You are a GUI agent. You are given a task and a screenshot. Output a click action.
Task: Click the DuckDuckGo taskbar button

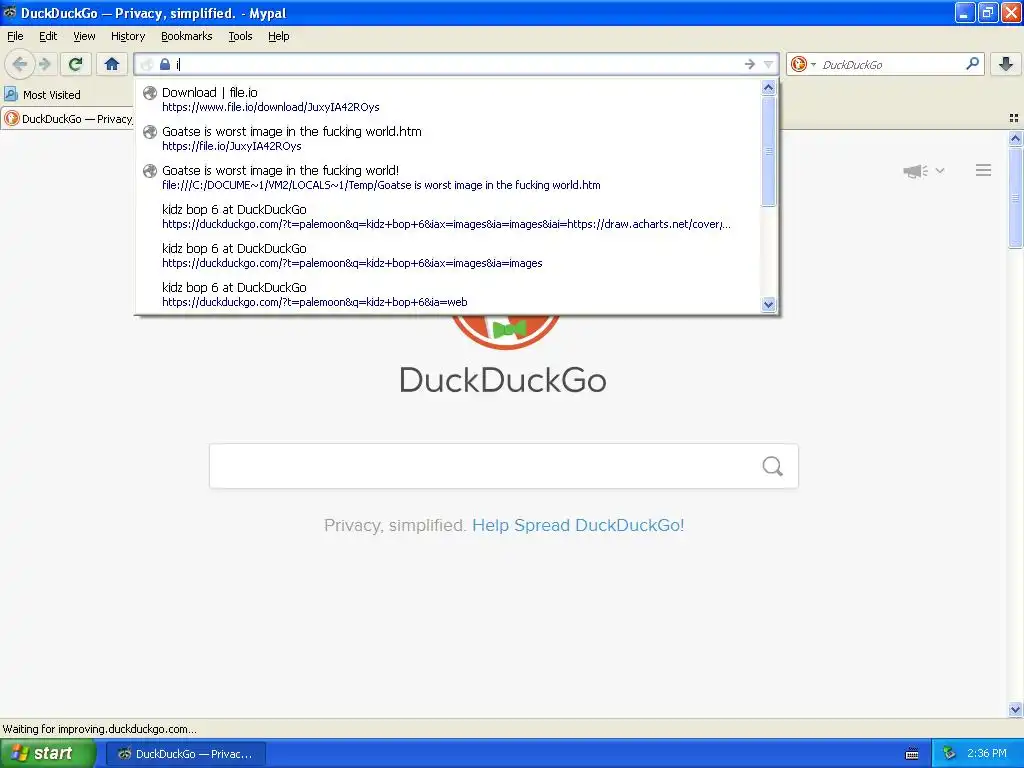coord(186,754)
